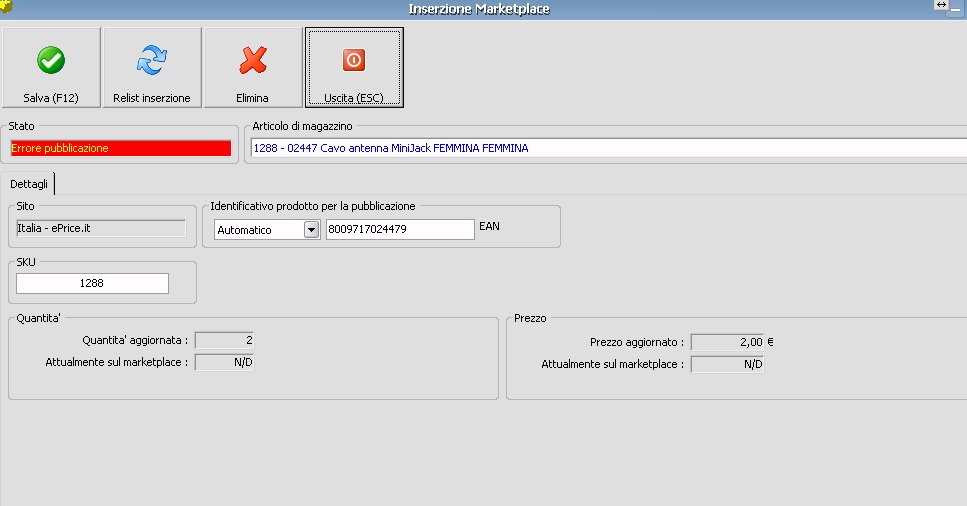Screen dimensions: 967x506
Task: Click the Quantita' aggiornata value field
Action: [224, 340]
